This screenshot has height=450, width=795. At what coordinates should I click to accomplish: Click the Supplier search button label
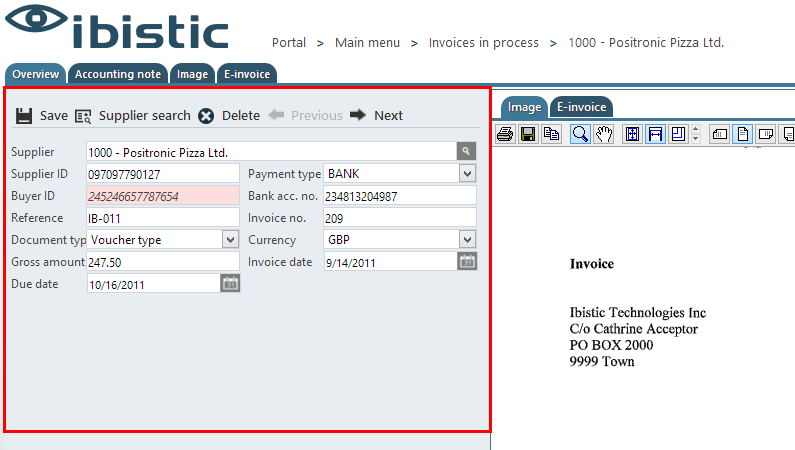click(144, 116)
